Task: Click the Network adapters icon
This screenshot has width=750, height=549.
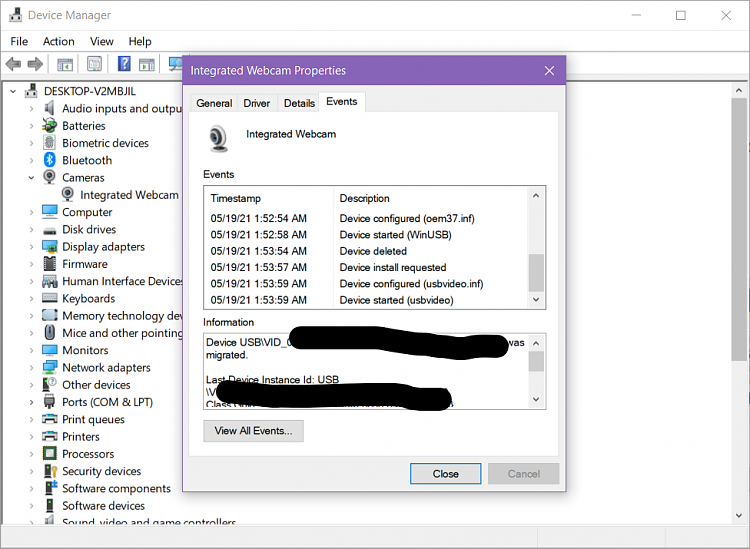Action: click(49, 367)
